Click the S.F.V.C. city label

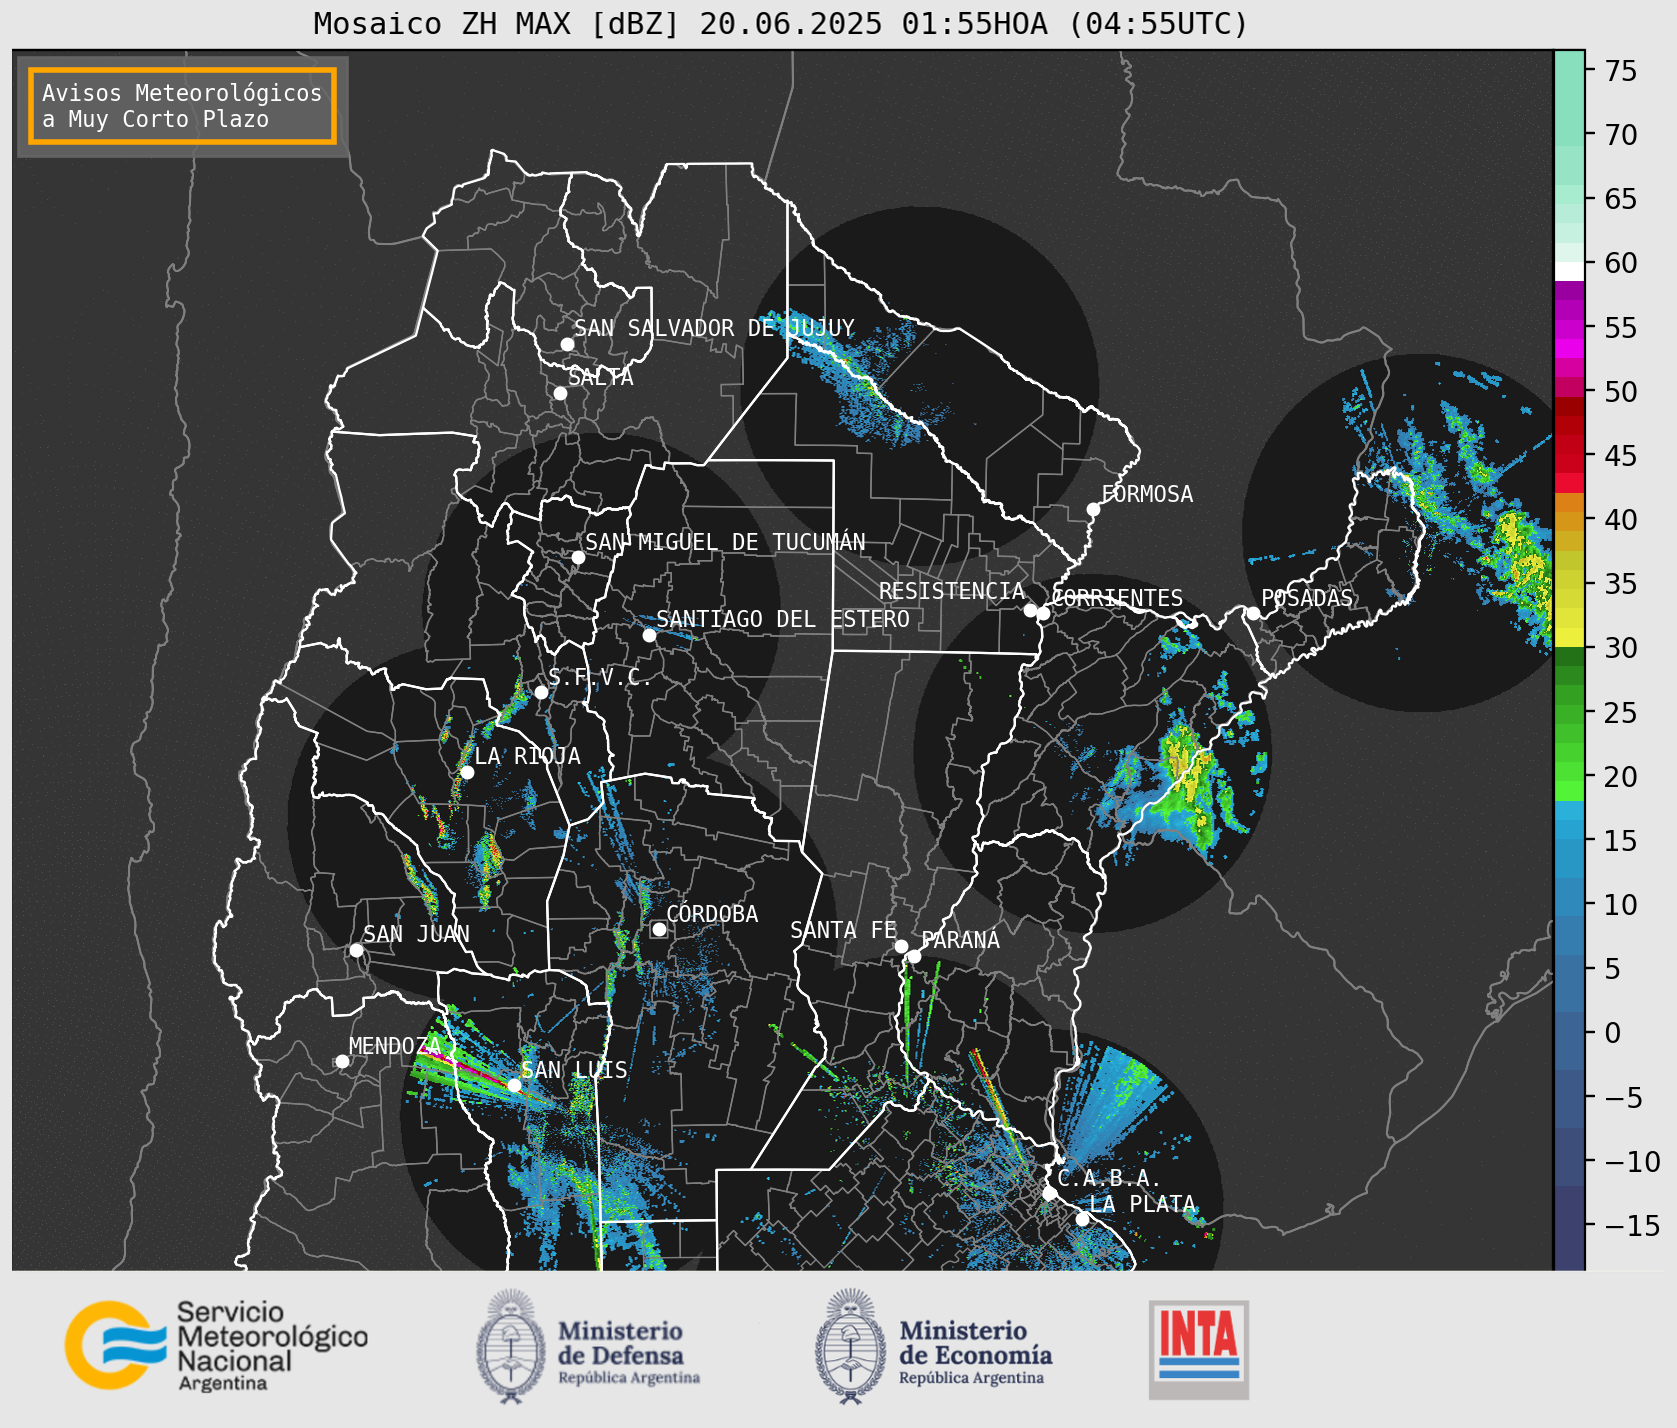click(600, 677)
